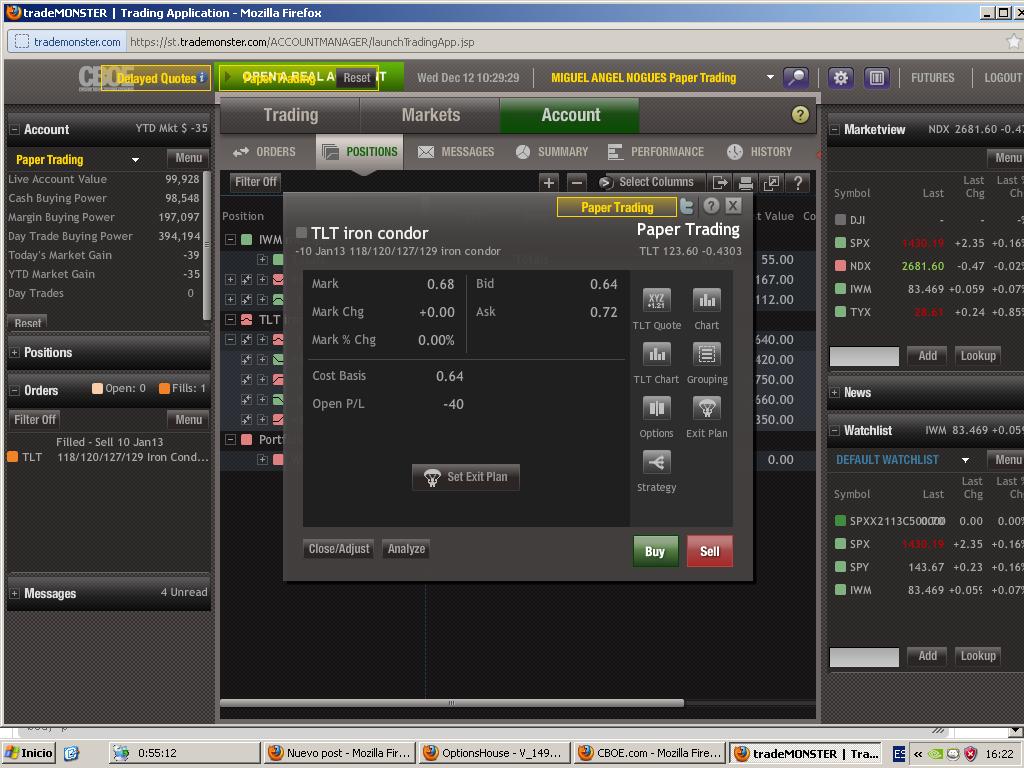Toggle the SPXX2113C500000 box in Watchlist
Image resolution: width=1024 pixels, height=768 pixels.
[x=840, y=520]
